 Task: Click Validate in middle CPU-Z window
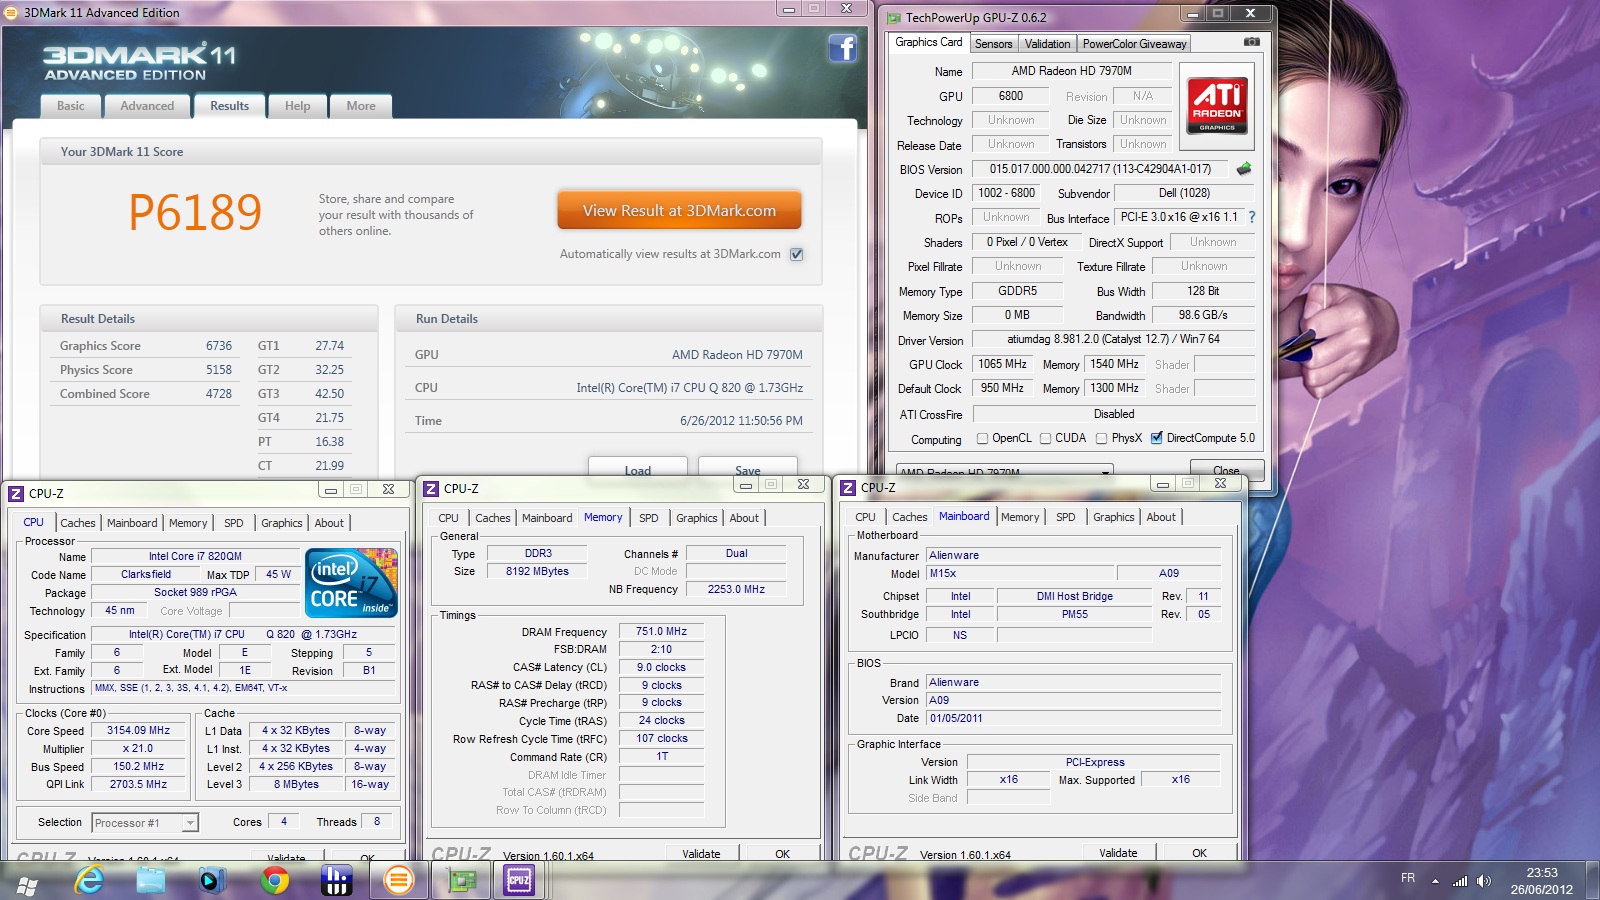tap(701, 853)
